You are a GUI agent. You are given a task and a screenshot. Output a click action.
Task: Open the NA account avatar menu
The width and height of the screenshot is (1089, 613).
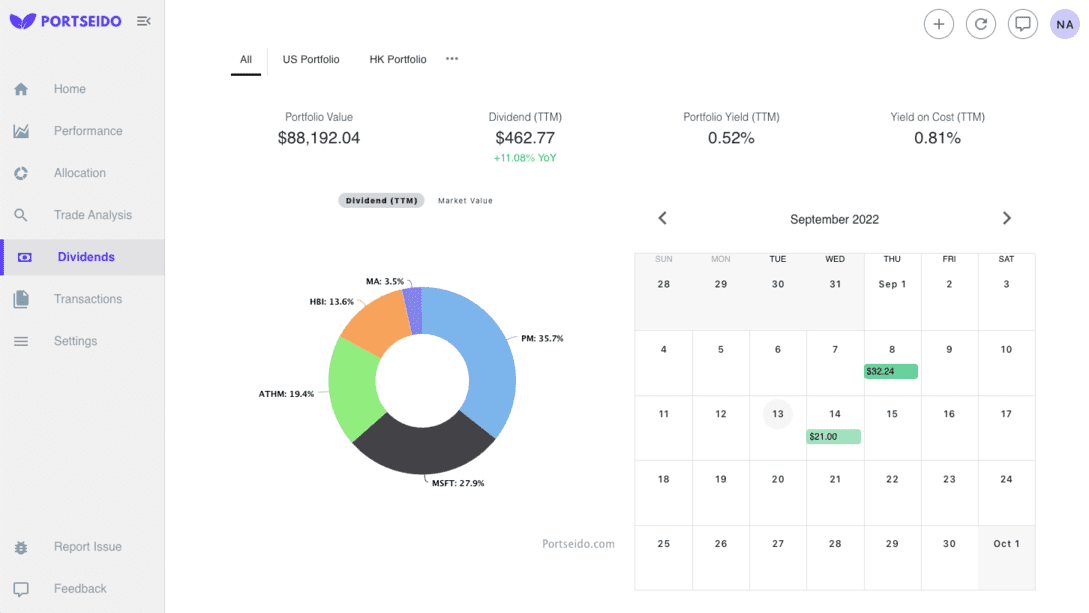pyautogui.click(x=1064, y=24)
